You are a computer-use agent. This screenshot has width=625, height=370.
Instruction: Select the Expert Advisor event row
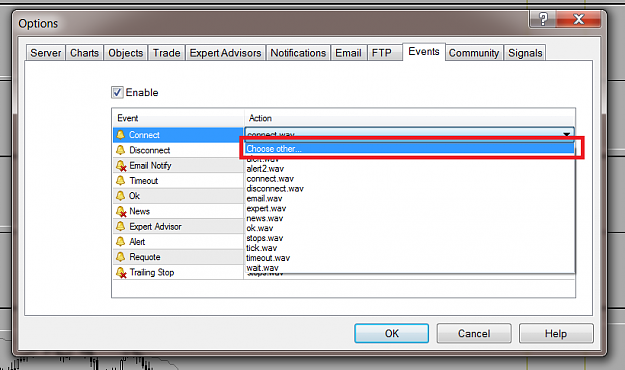[178, 226]
